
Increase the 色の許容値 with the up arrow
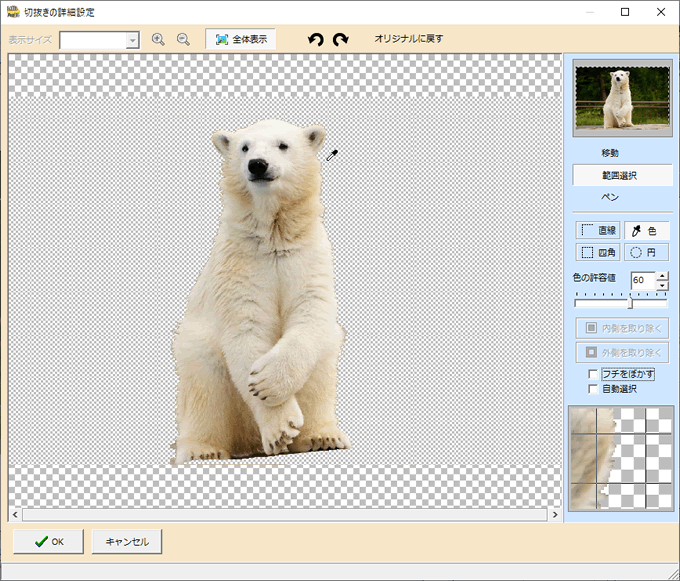(x=662, y=276)
